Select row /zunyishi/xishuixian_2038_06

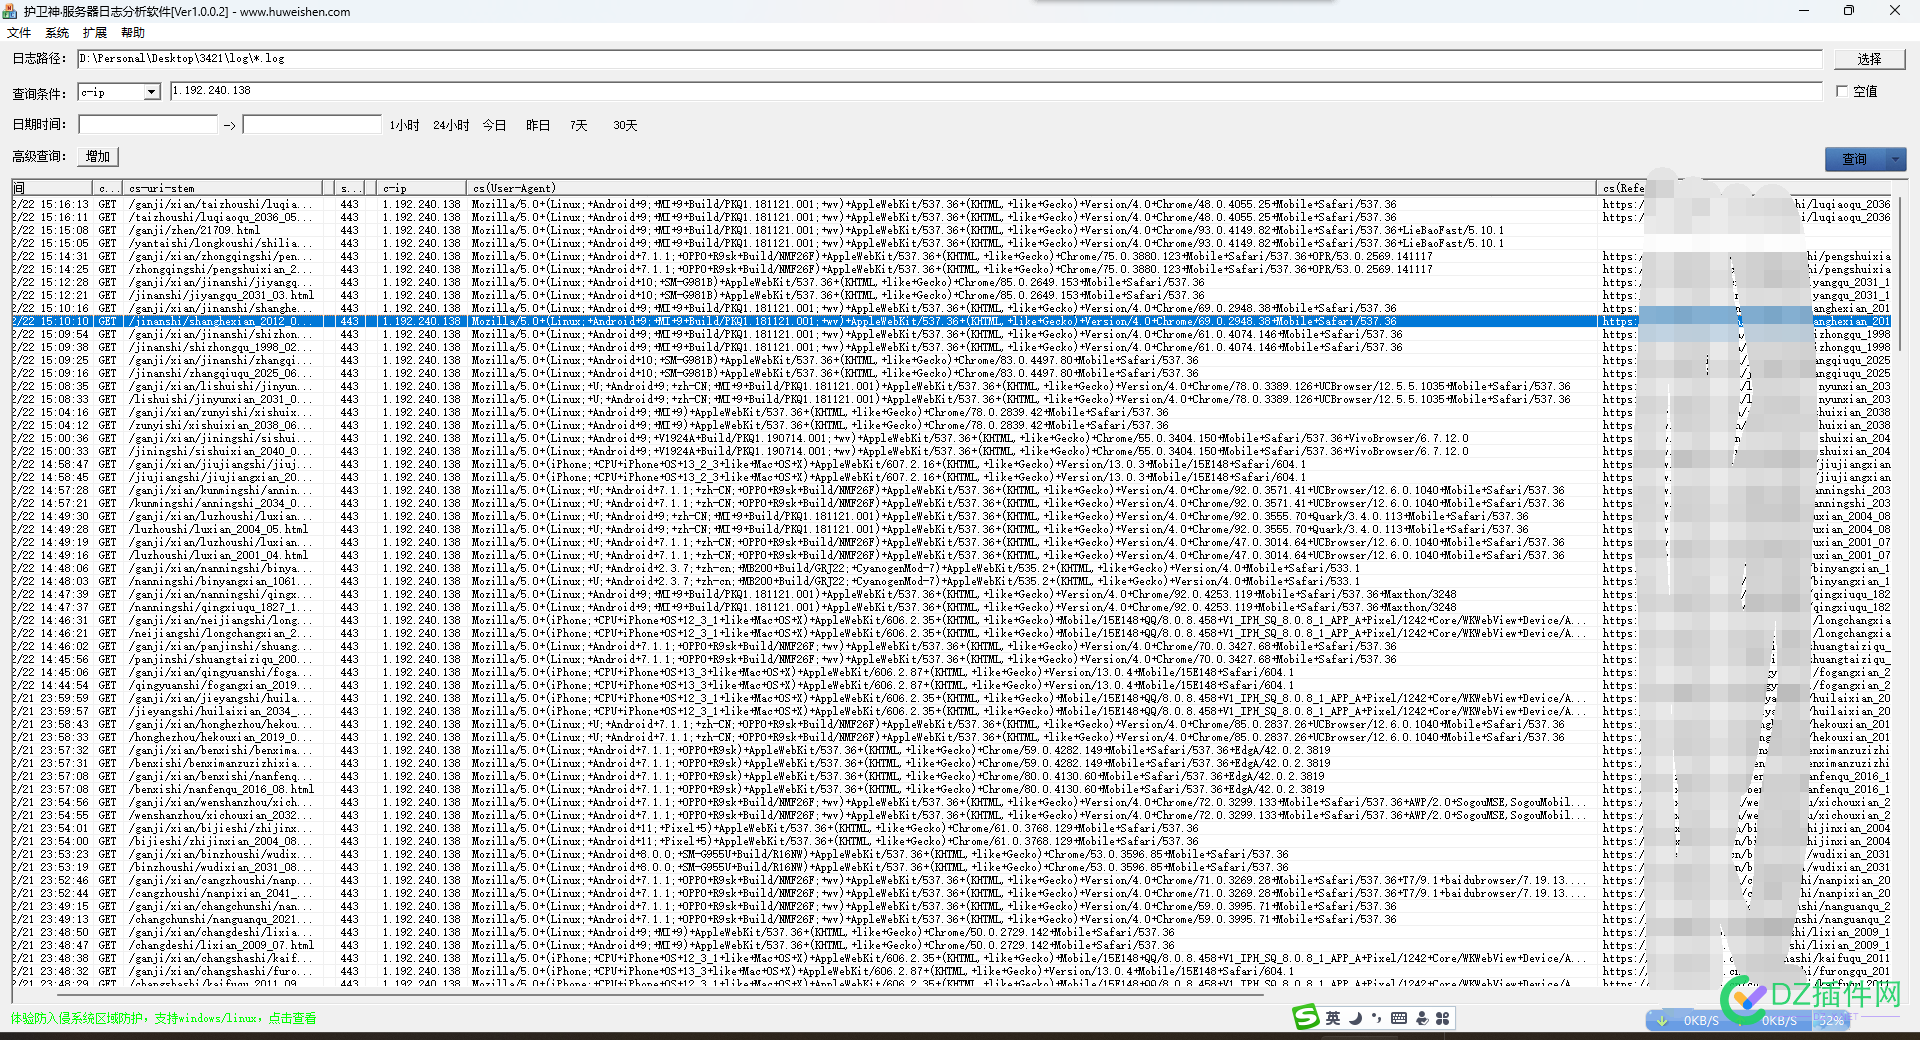pyautogui.click(x=951, y=425)
